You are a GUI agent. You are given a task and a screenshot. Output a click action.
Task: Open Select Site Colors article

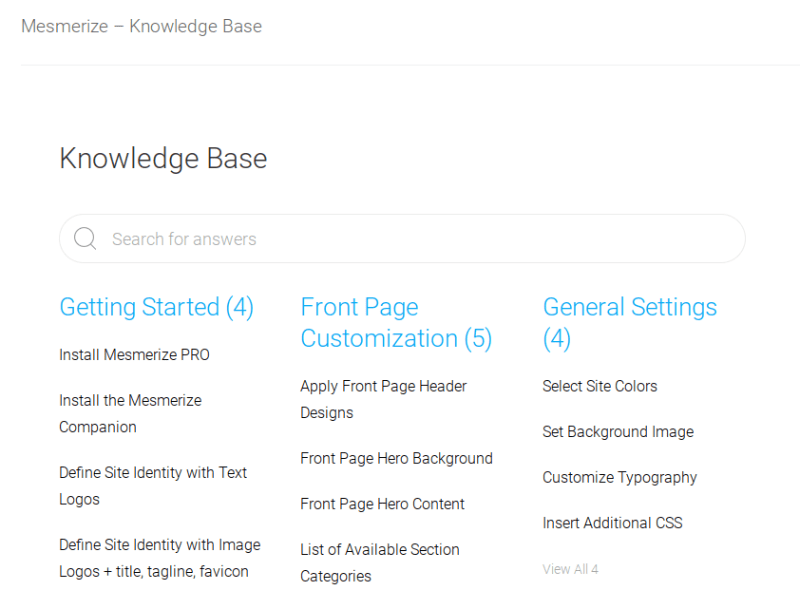pos(599,386)
